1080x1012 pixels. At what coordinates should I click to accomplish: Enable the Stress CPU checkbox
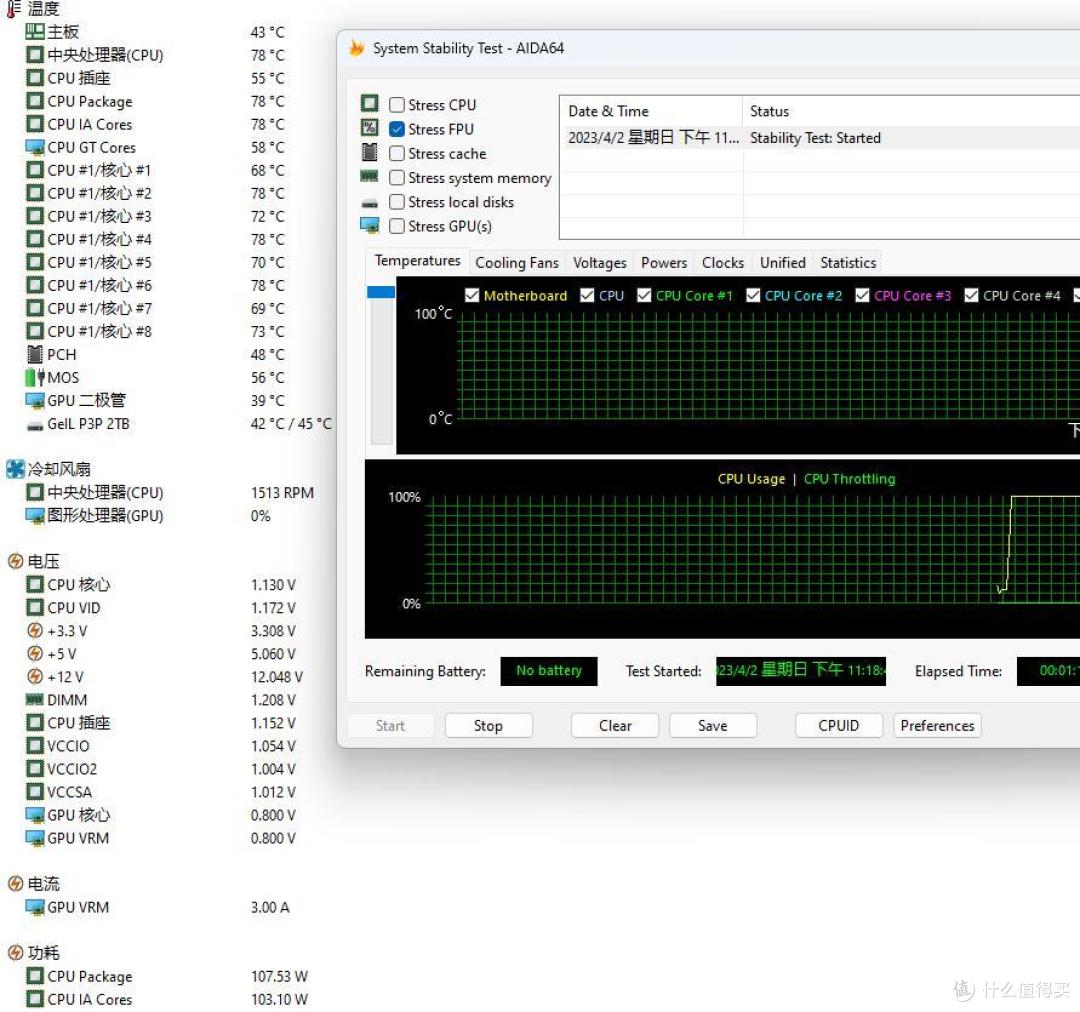click(x=397, y=105)
